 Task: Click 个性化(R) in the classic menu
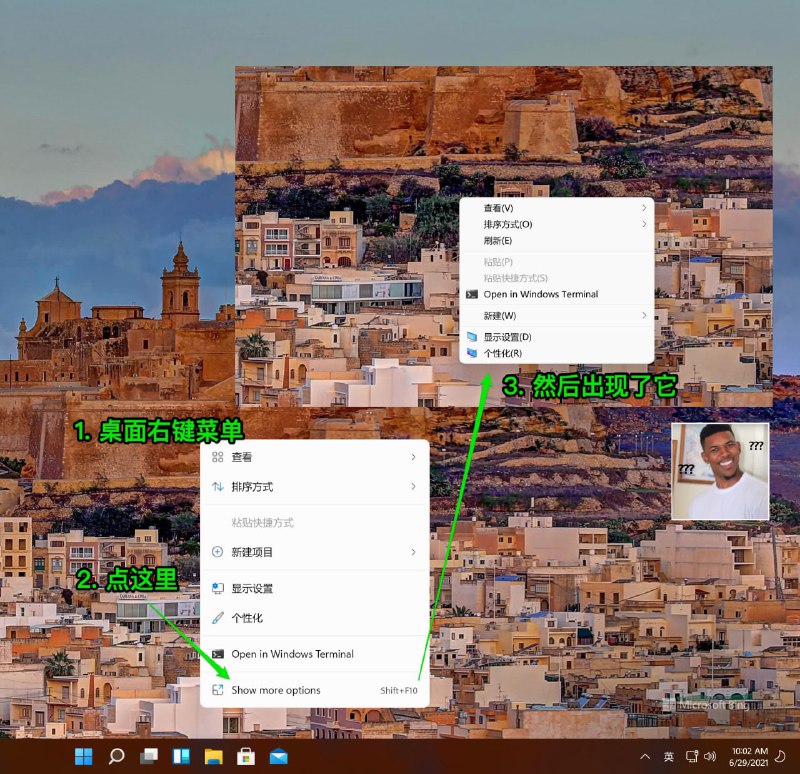click(503, 353)
